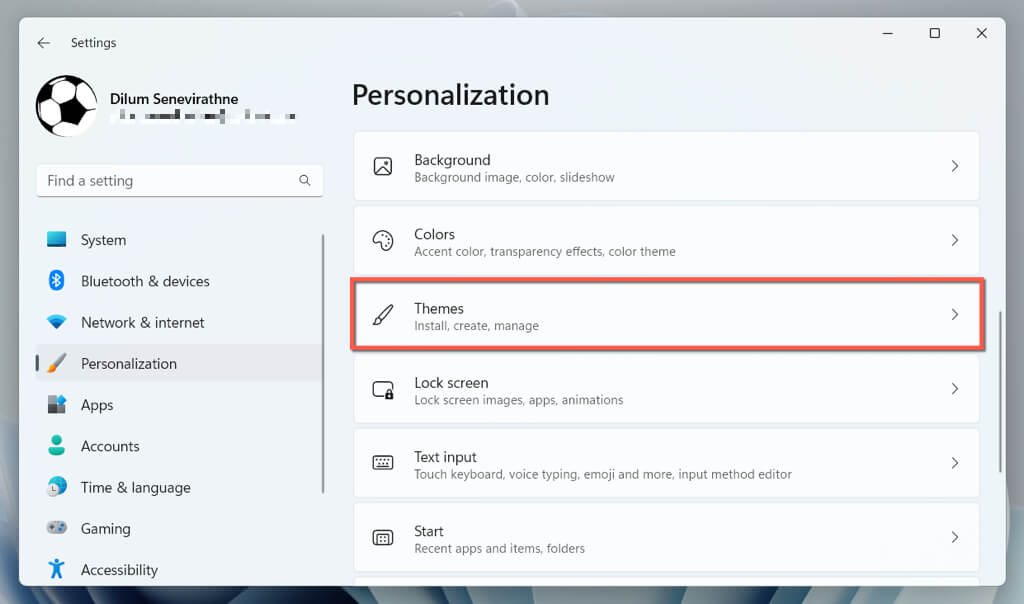Click the Background picture icon
Viewport: 1024px width, 604px height.
click(x=383, y=167)
